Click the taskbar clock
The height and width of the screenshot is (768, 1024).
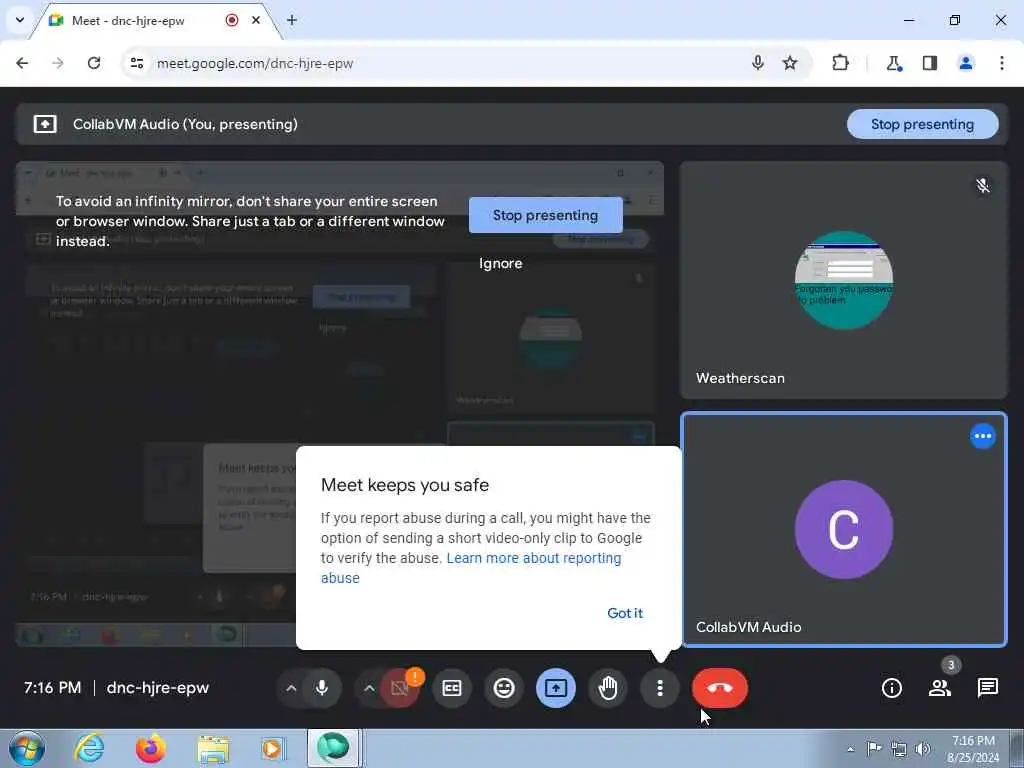[973, 749]
